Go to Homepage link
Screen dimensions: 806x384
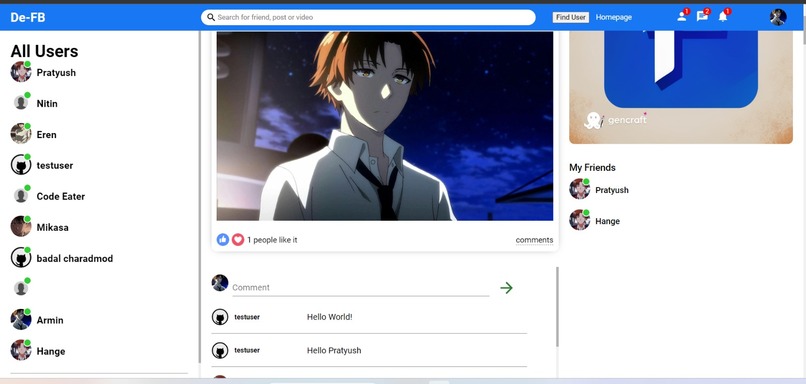[x=614, y=17]
